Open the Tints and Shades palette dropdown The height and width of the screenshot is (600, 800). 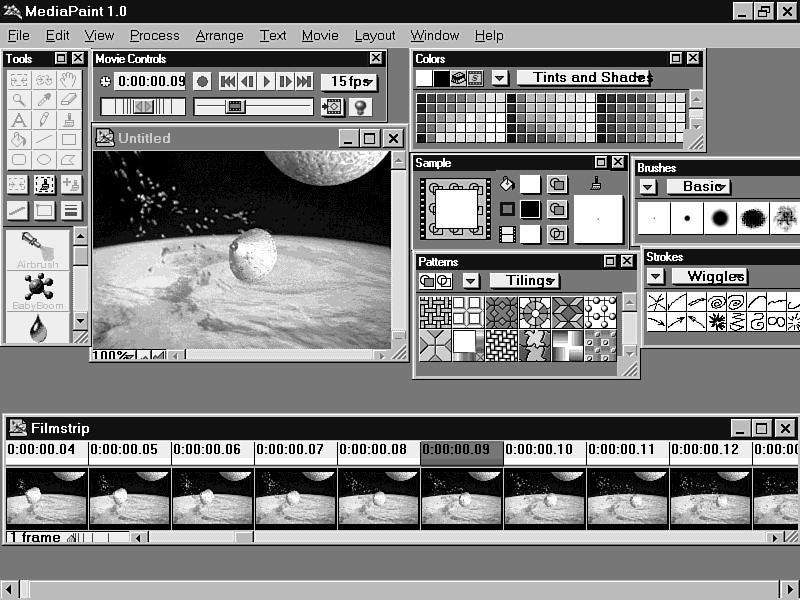pos(585,78)
